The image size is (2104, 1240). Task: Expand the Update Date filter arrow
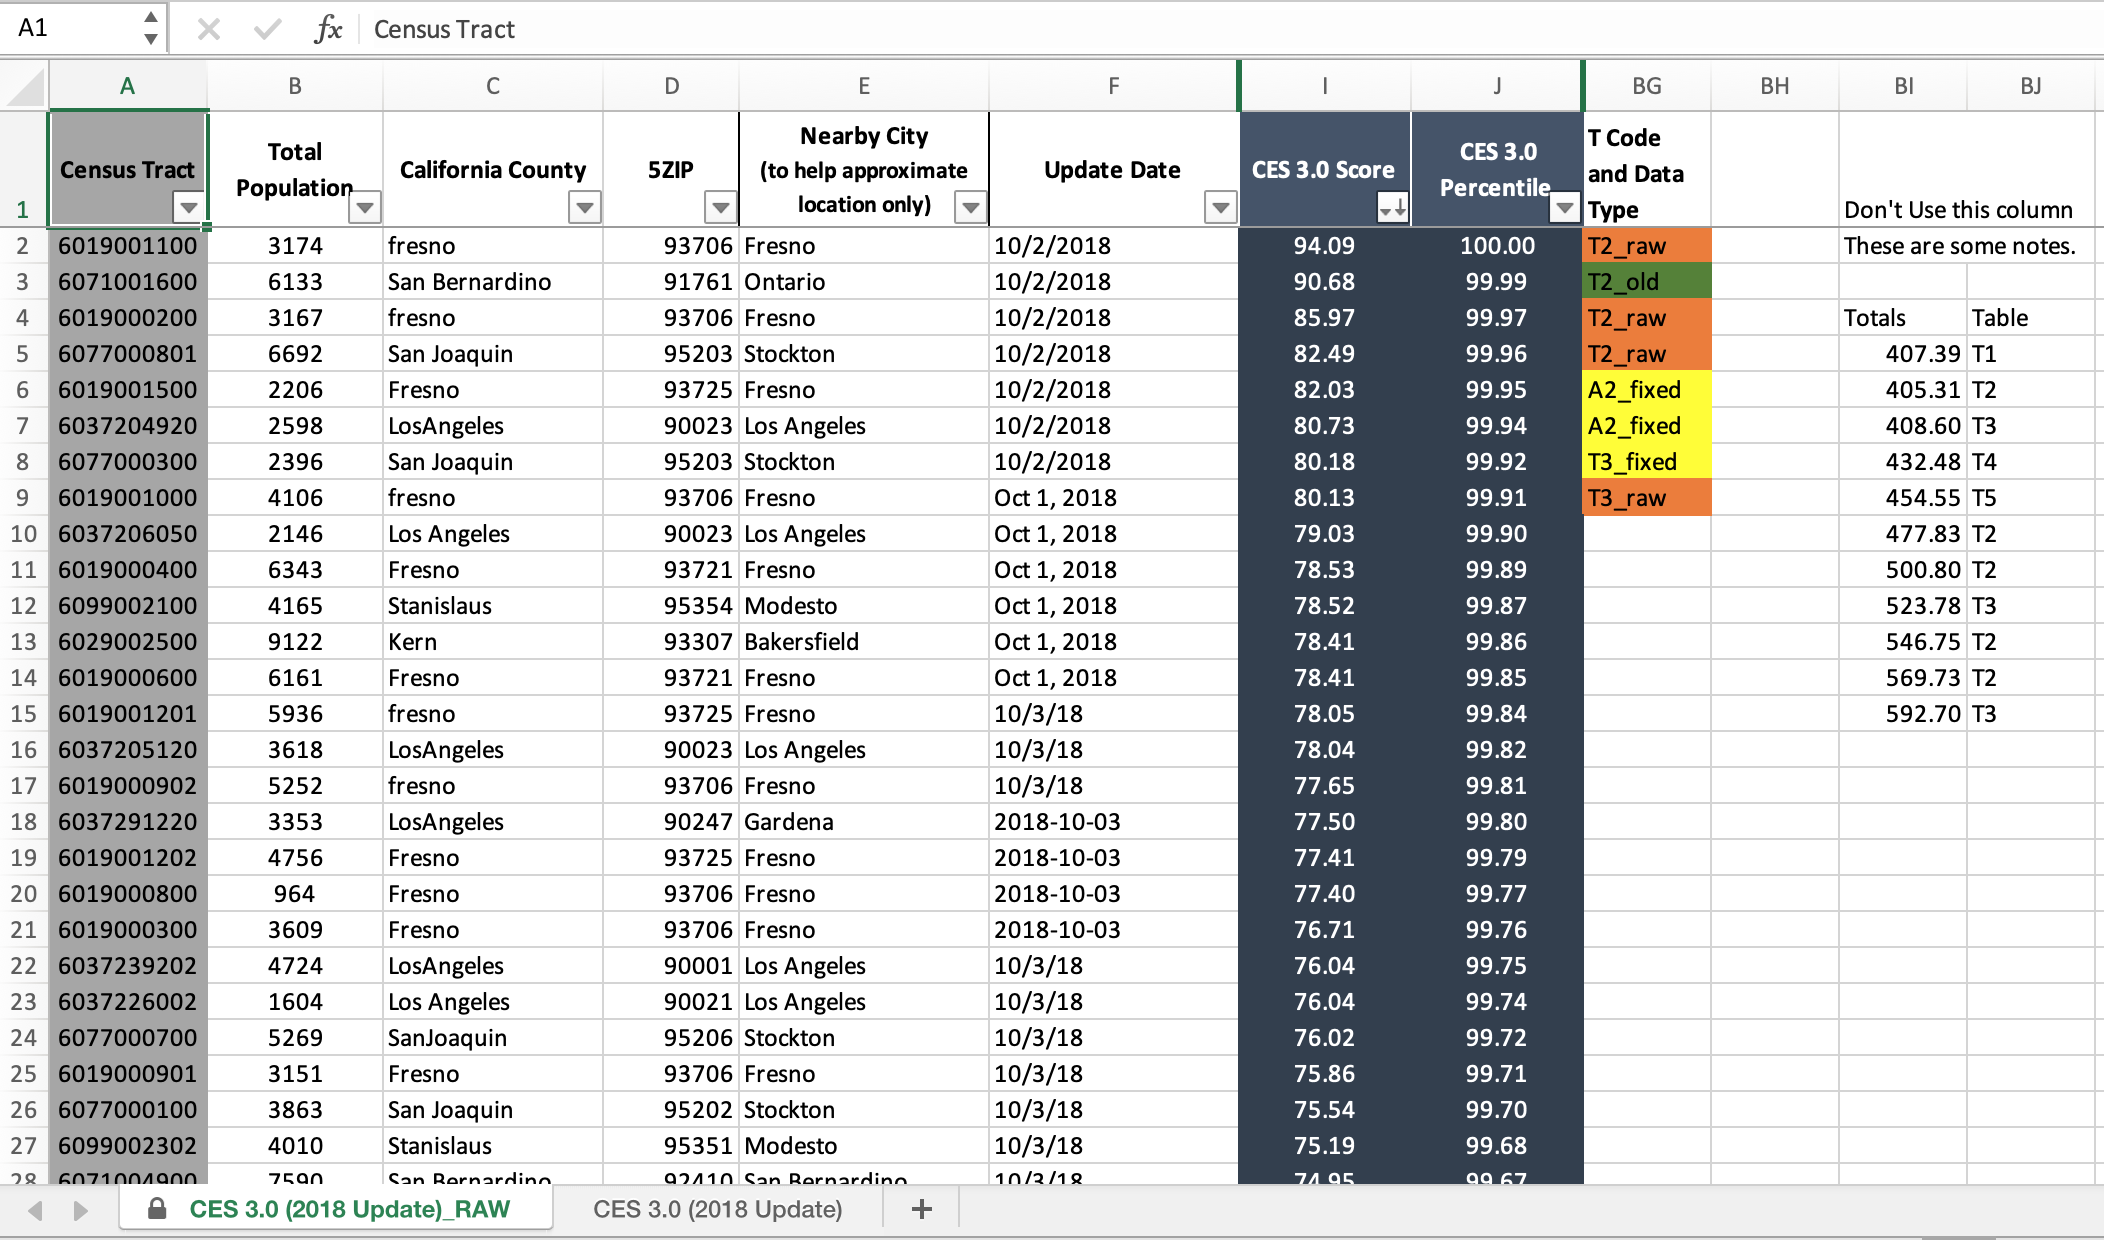(x=1219, y=207)
